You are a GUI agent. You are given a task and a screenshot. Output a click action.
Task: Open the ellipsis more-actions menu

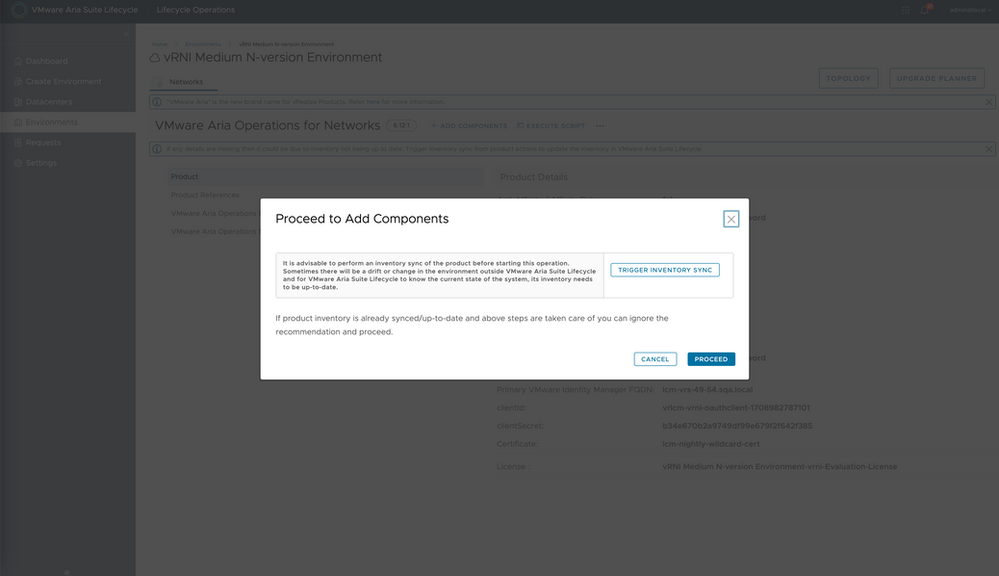[x=600, y=126]
